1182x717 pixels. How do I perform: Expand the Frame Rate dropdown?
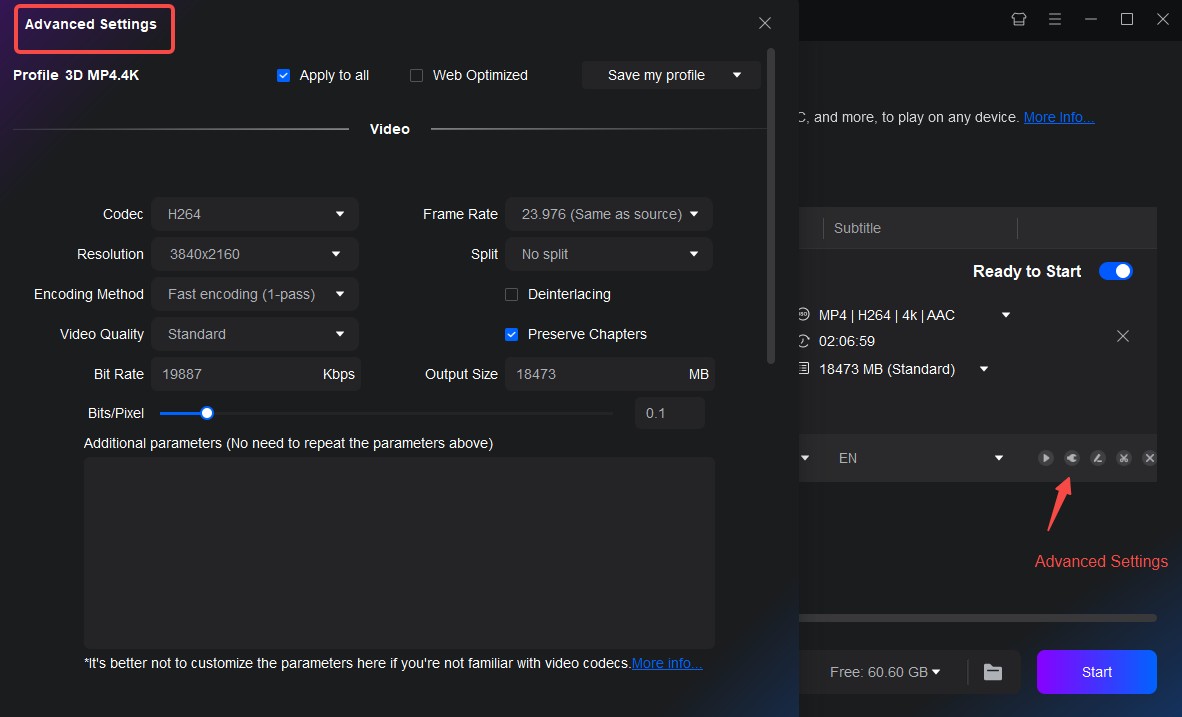click(608, 213)
